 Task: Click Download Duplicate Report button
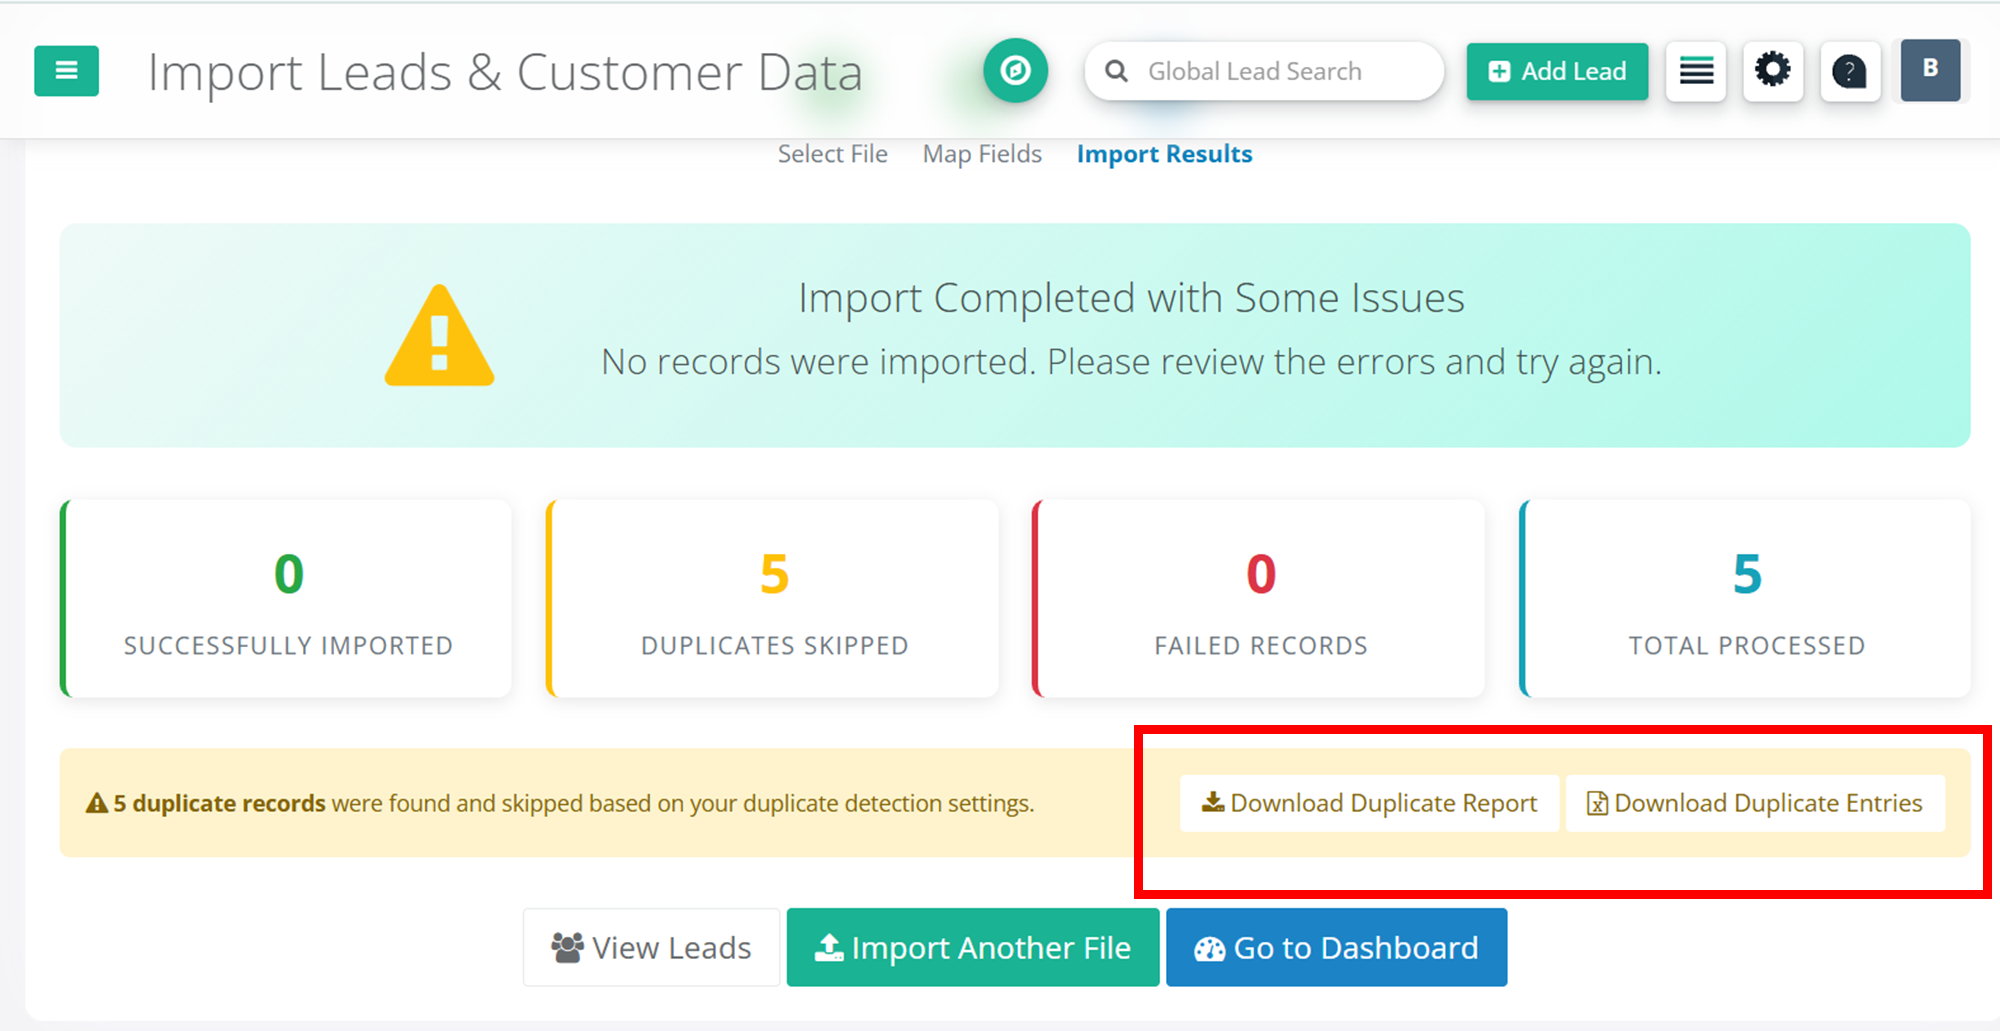(1369, 803)
